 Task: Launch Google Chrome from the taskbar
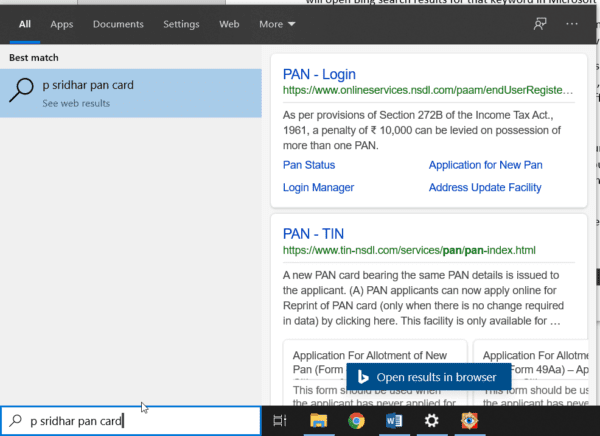tap(356, 421)
